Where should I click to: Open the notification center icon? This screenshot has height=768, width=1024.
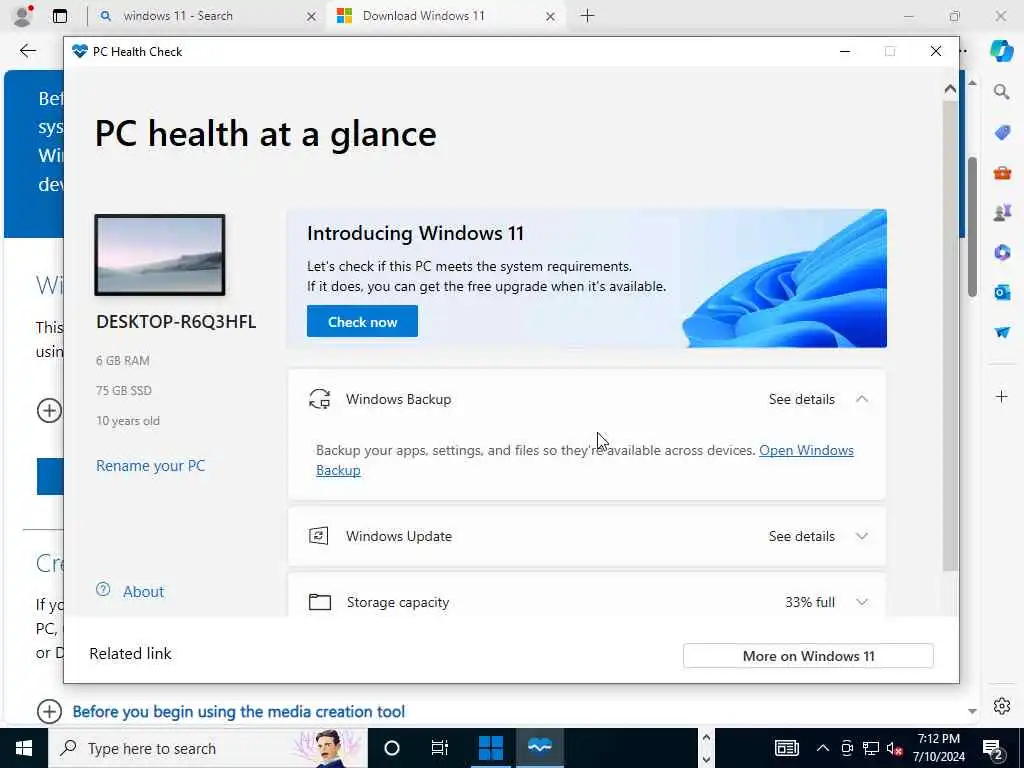pos(992,749)
